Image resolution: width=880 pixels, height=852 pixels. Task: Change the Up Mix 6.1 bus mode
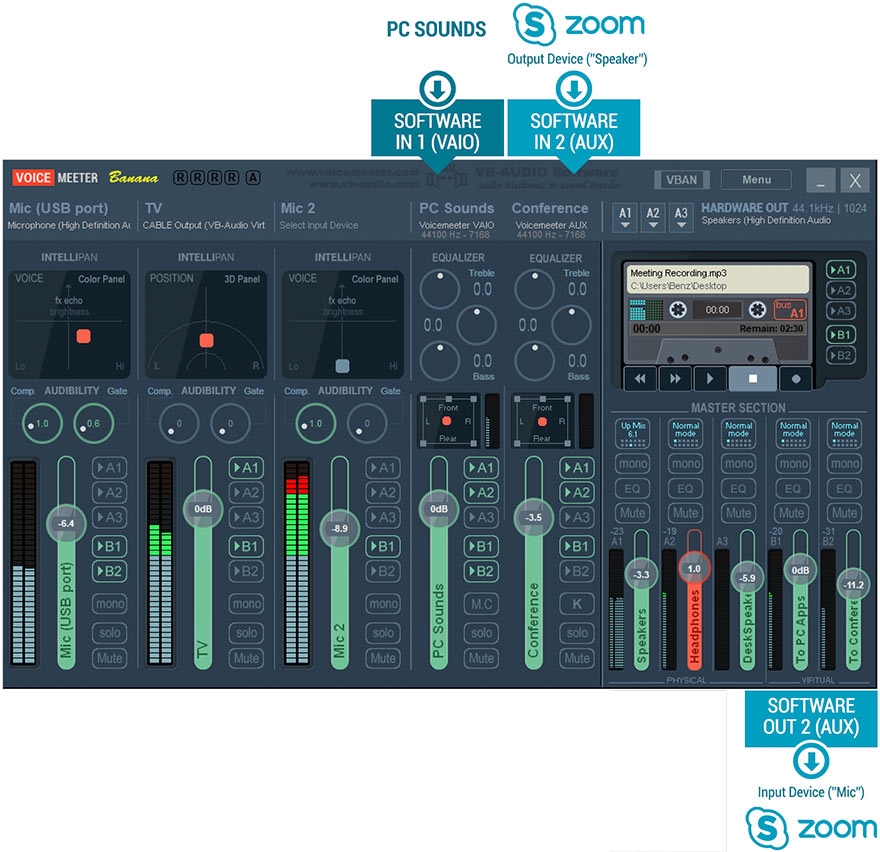click(632, 433)
